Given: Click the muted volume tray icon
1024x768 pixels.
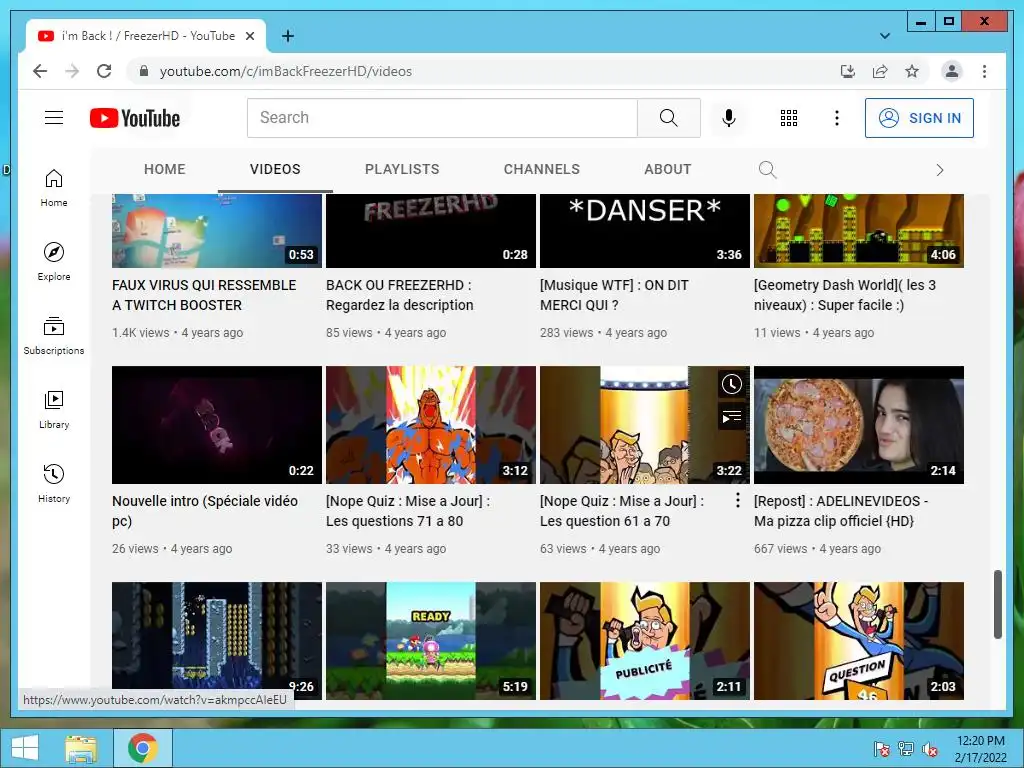Looking at the screenshot, I should point(929,749).
